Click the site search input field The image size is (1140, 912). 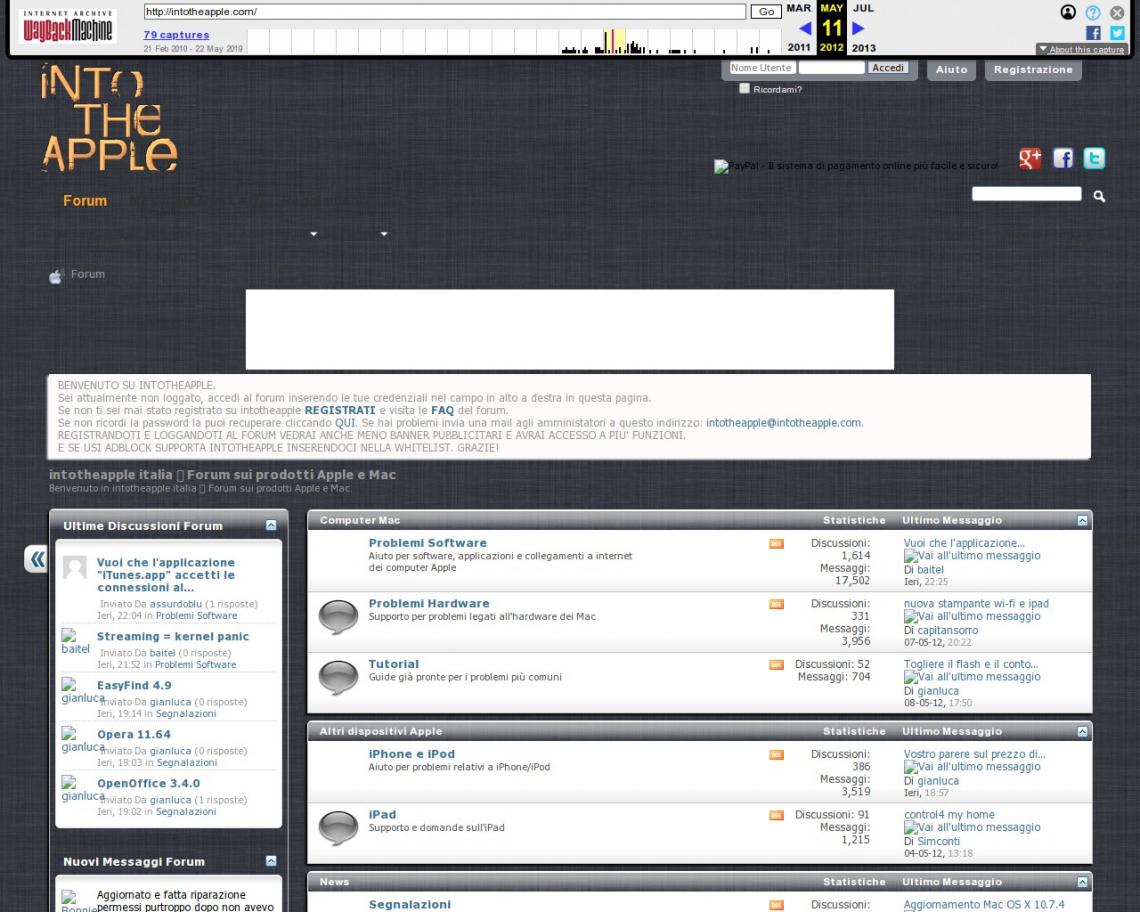1027,193
